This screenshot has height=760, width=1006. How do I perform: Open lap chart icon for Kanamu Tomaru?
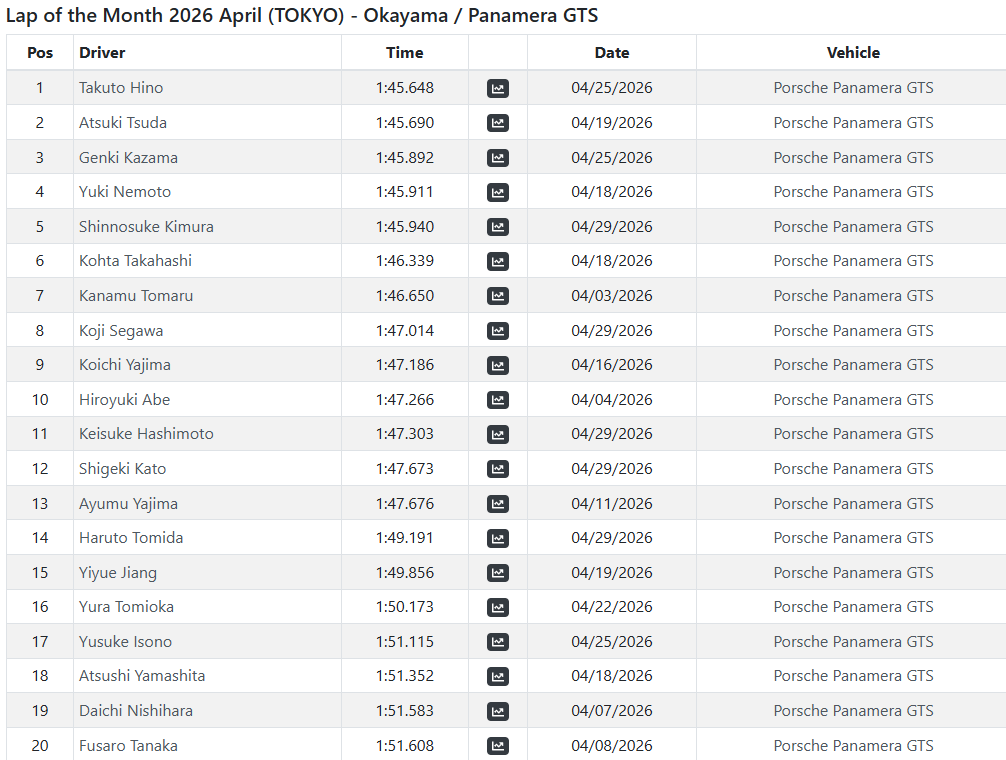pos(498,296)
